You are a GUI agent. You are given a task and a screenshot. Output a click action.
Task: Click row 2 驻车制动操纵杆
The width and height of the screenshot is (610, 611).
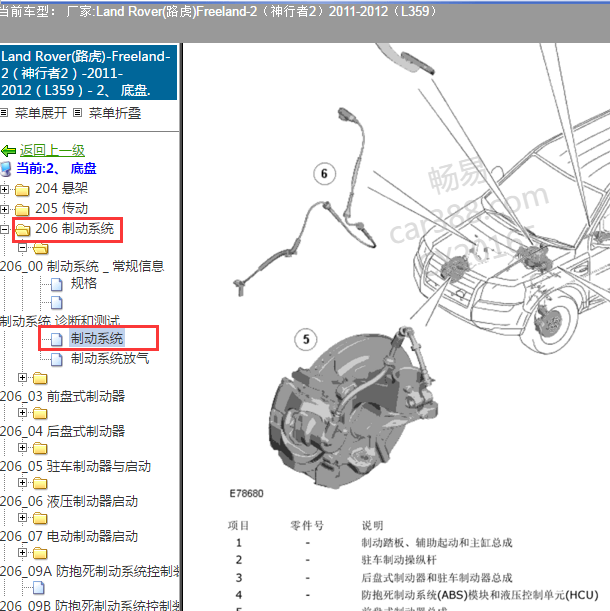coord(399,560)
